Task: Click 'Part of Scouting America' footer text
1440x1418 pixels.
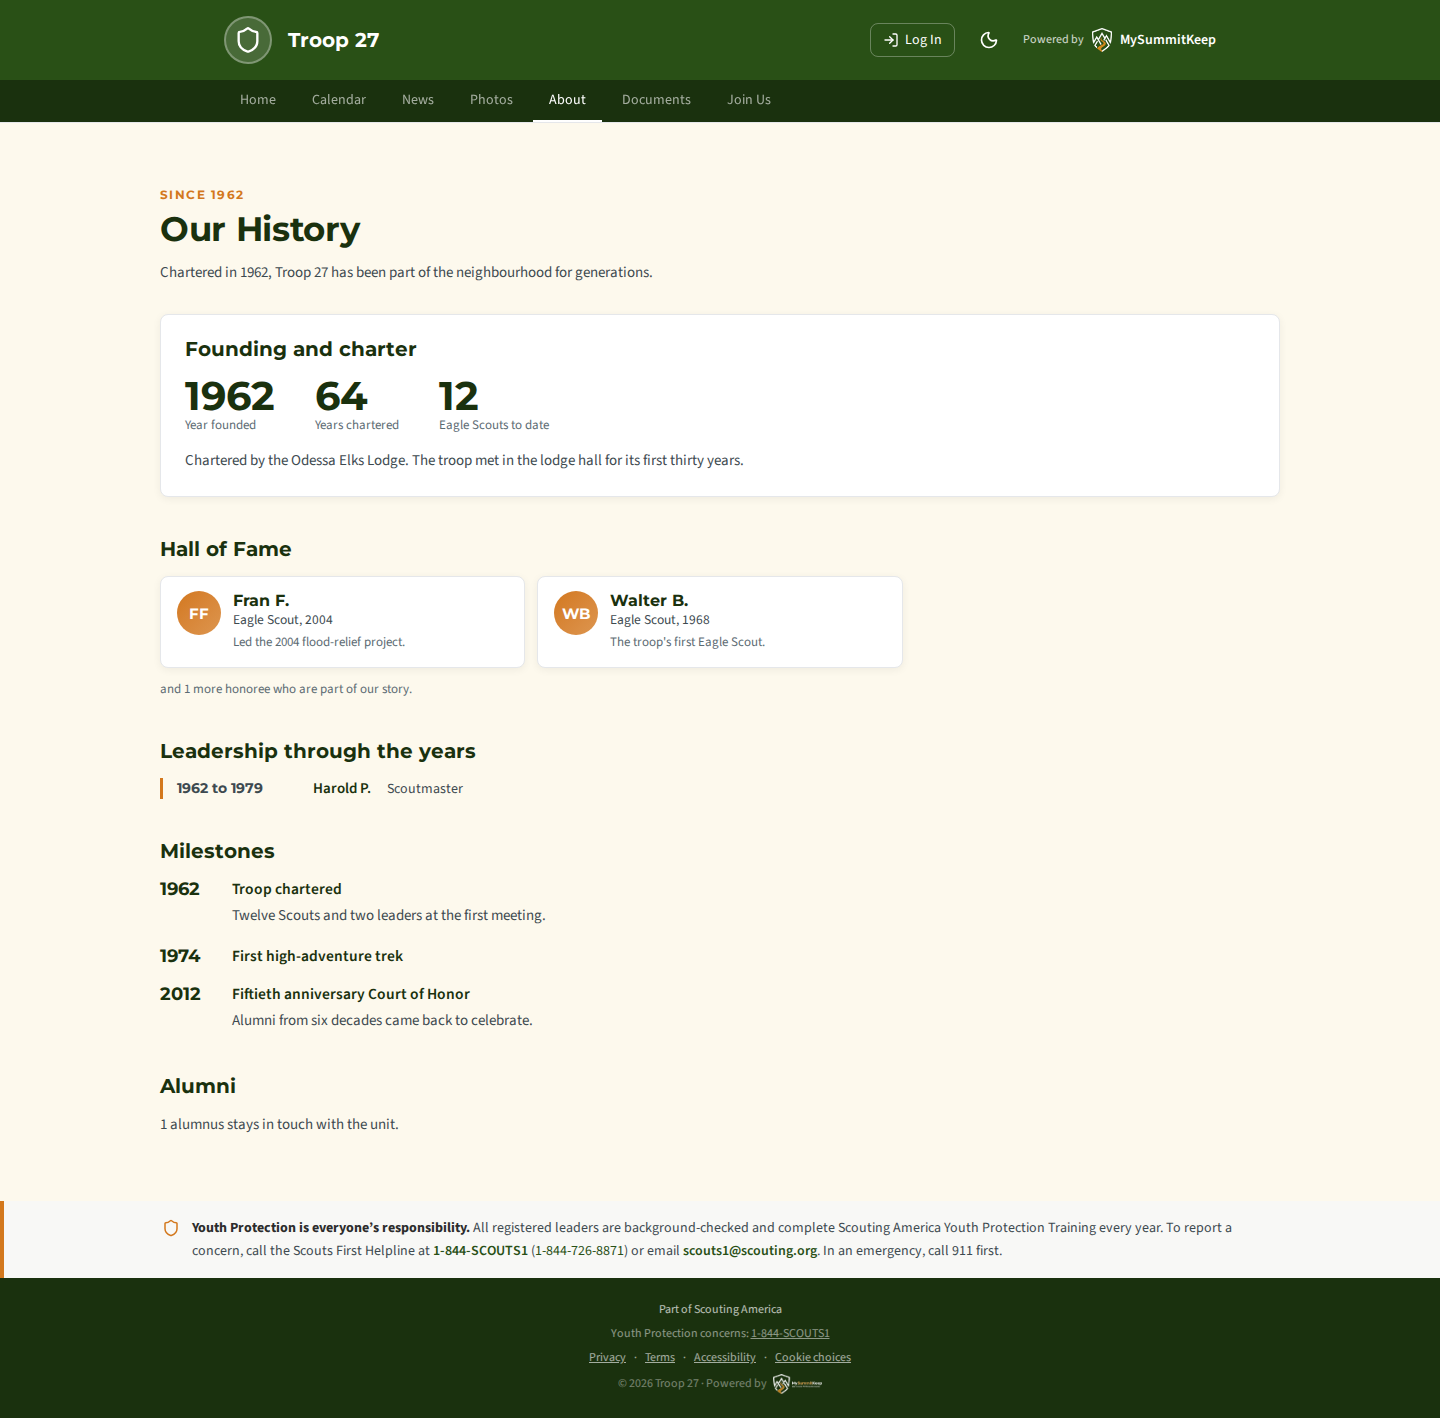Action: pyautogui.click(x=720, y=1309)
